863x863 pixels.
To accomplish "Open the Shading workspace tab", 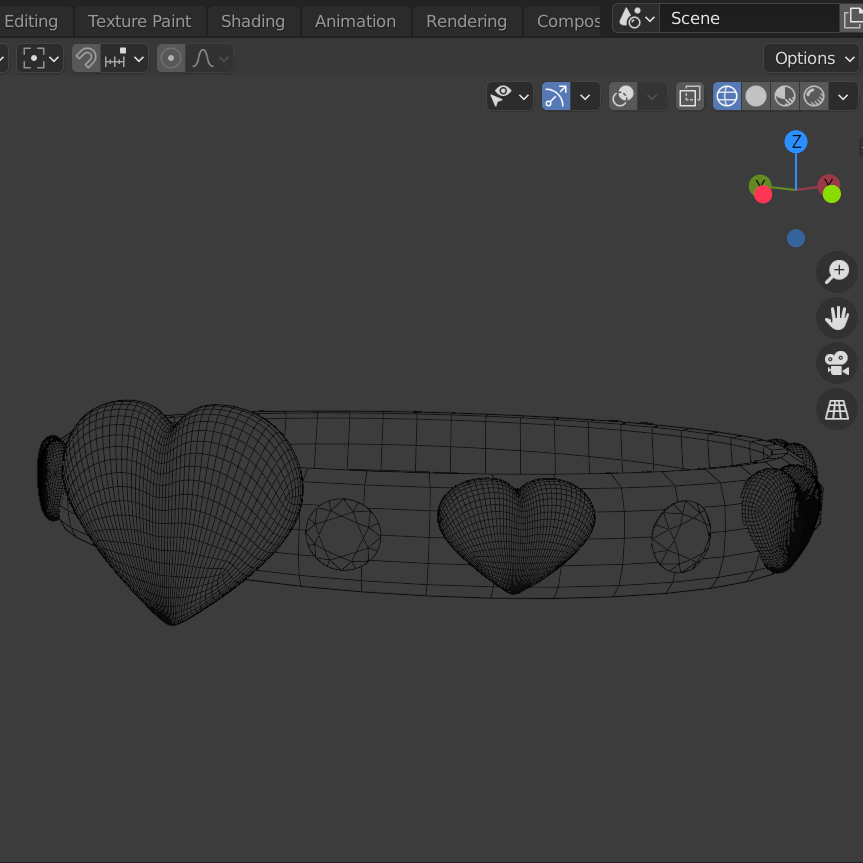I will [x=253, y=21].
